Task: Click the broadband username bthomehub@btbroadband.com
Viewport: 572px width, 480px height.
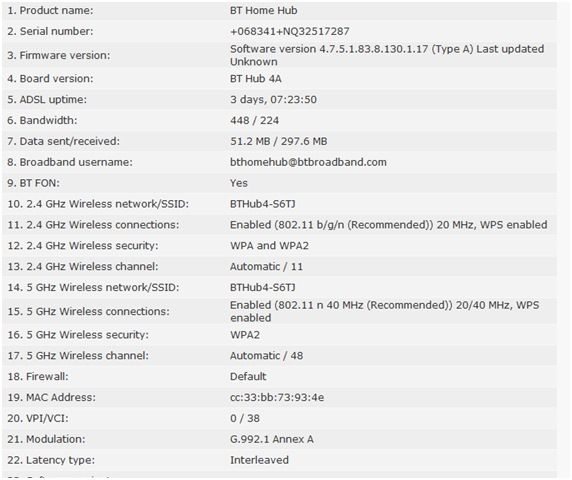Action: pos(308,162)
